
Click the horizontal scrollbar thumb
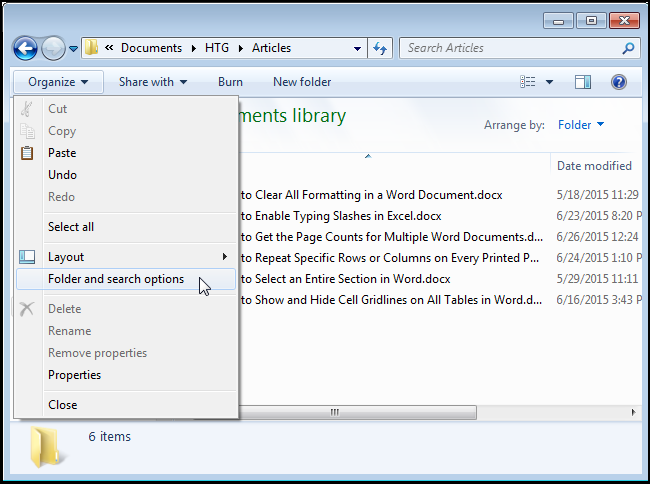pyautogui.click(x=335, y=411)
